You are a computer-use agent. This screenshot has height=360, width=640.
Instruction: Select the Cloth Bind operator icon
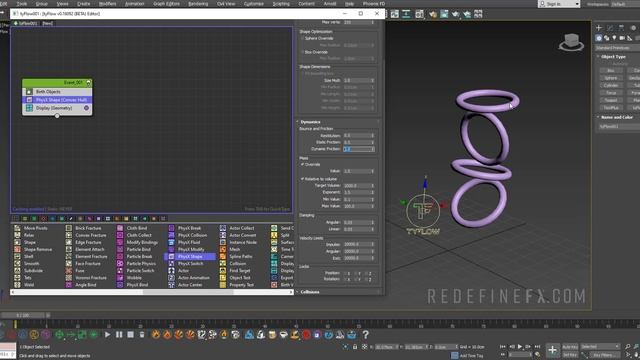click(120, 228)
